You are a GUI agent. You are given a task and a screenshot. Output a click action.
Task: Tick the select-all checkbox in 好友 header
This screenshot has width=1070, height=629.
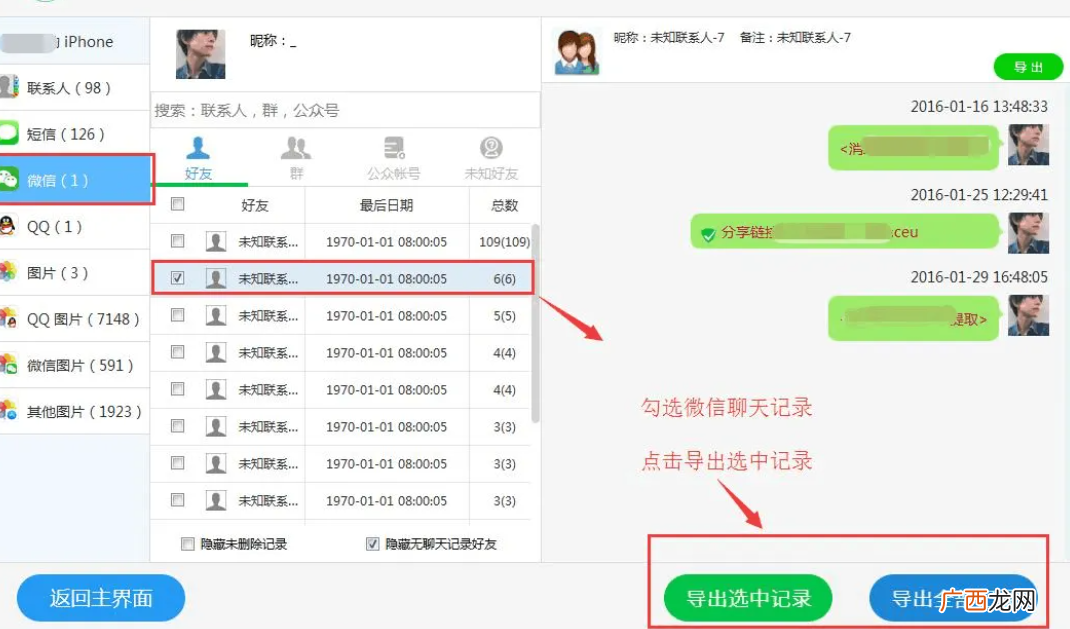click(177, 204)
